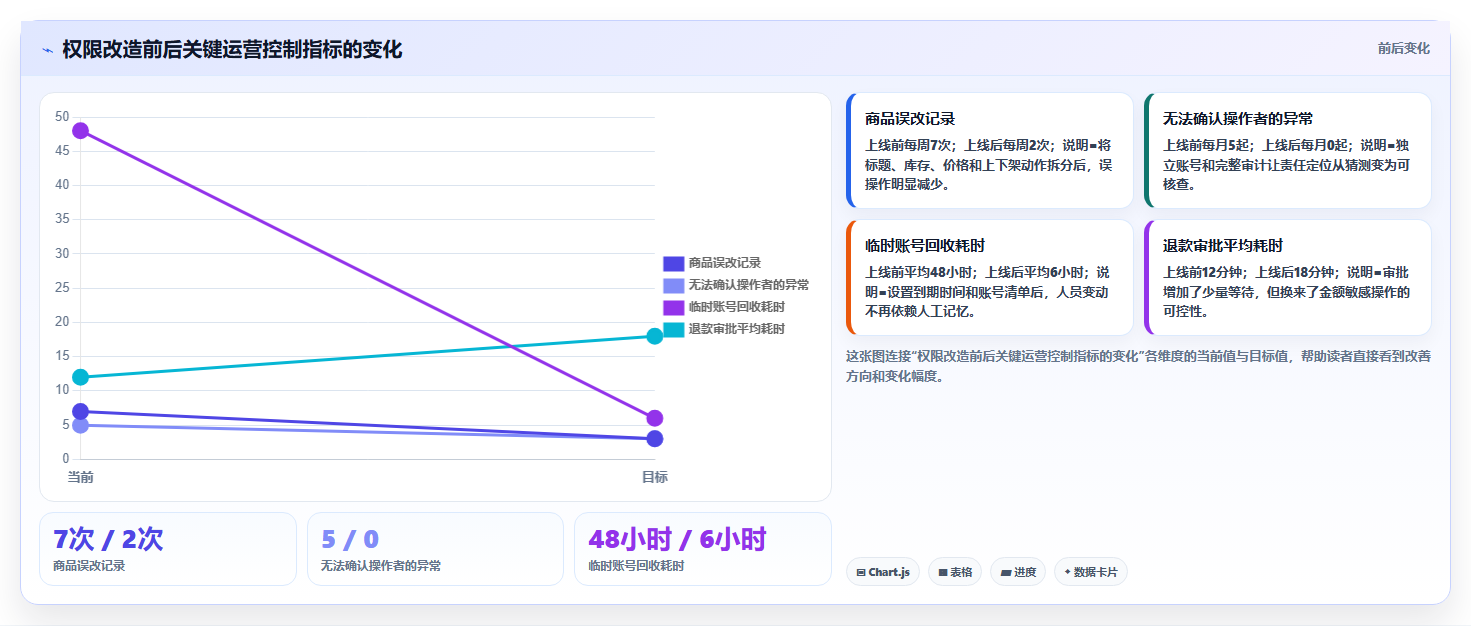Toggle 临时账号回收耗时 legend color swatch

(673, 307)
